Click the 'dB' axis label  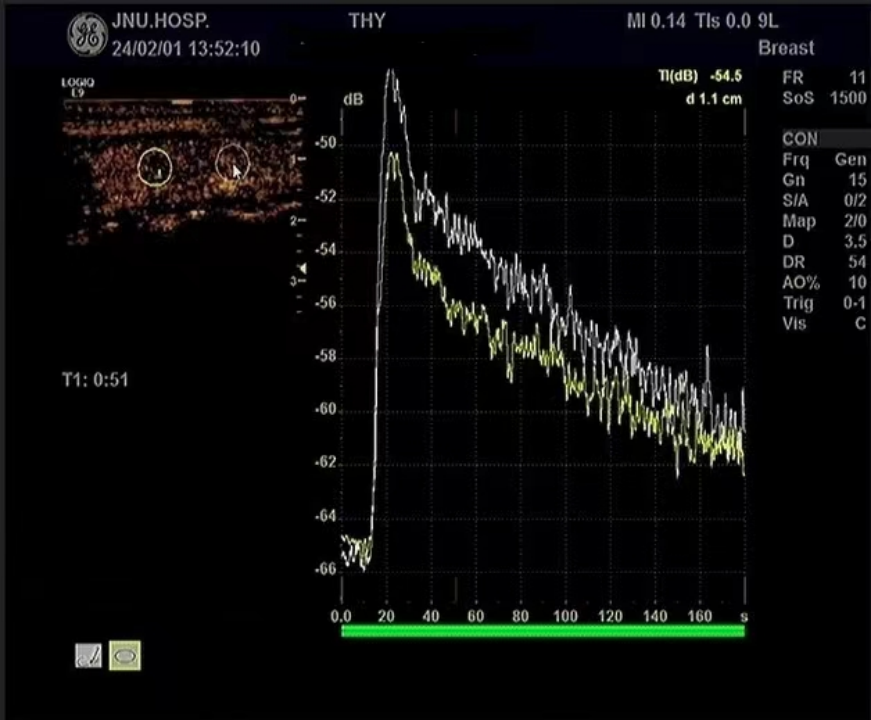(353, 99)
